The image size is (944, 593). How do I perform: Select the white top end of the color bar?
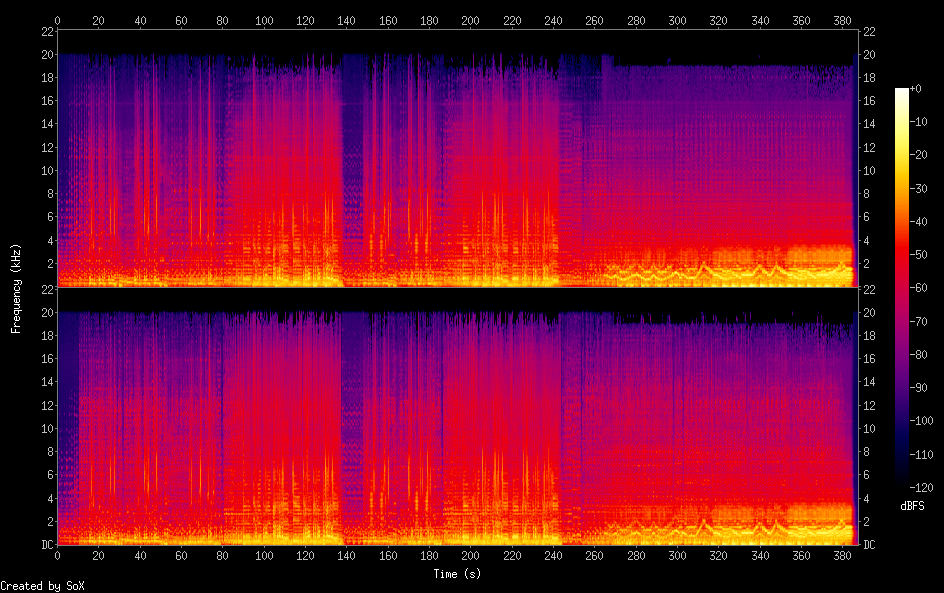point(902,91)
